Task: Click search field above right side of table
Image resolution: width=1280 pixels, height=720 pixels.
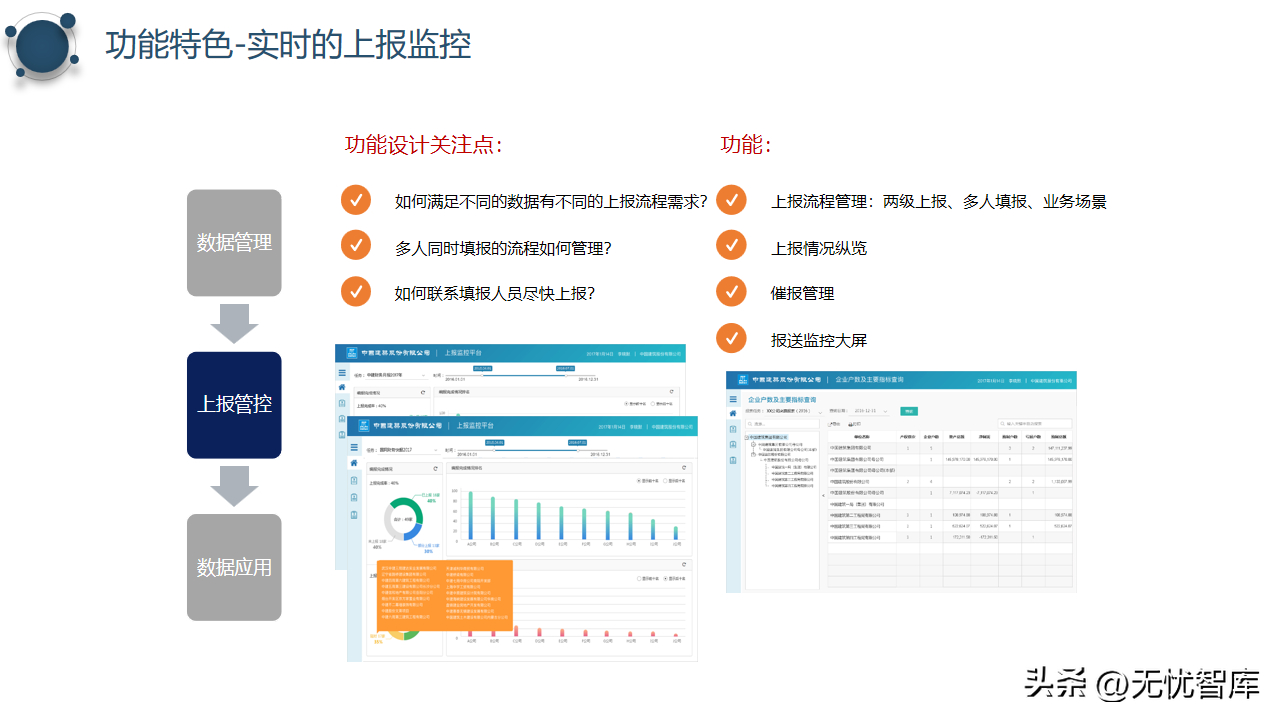Action: coord(1035,424)
